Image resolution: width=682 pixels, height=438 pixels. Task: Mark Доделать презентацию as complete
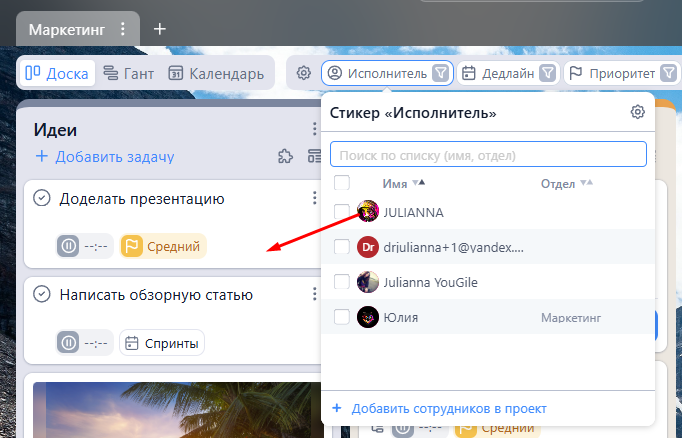[42, 198]
